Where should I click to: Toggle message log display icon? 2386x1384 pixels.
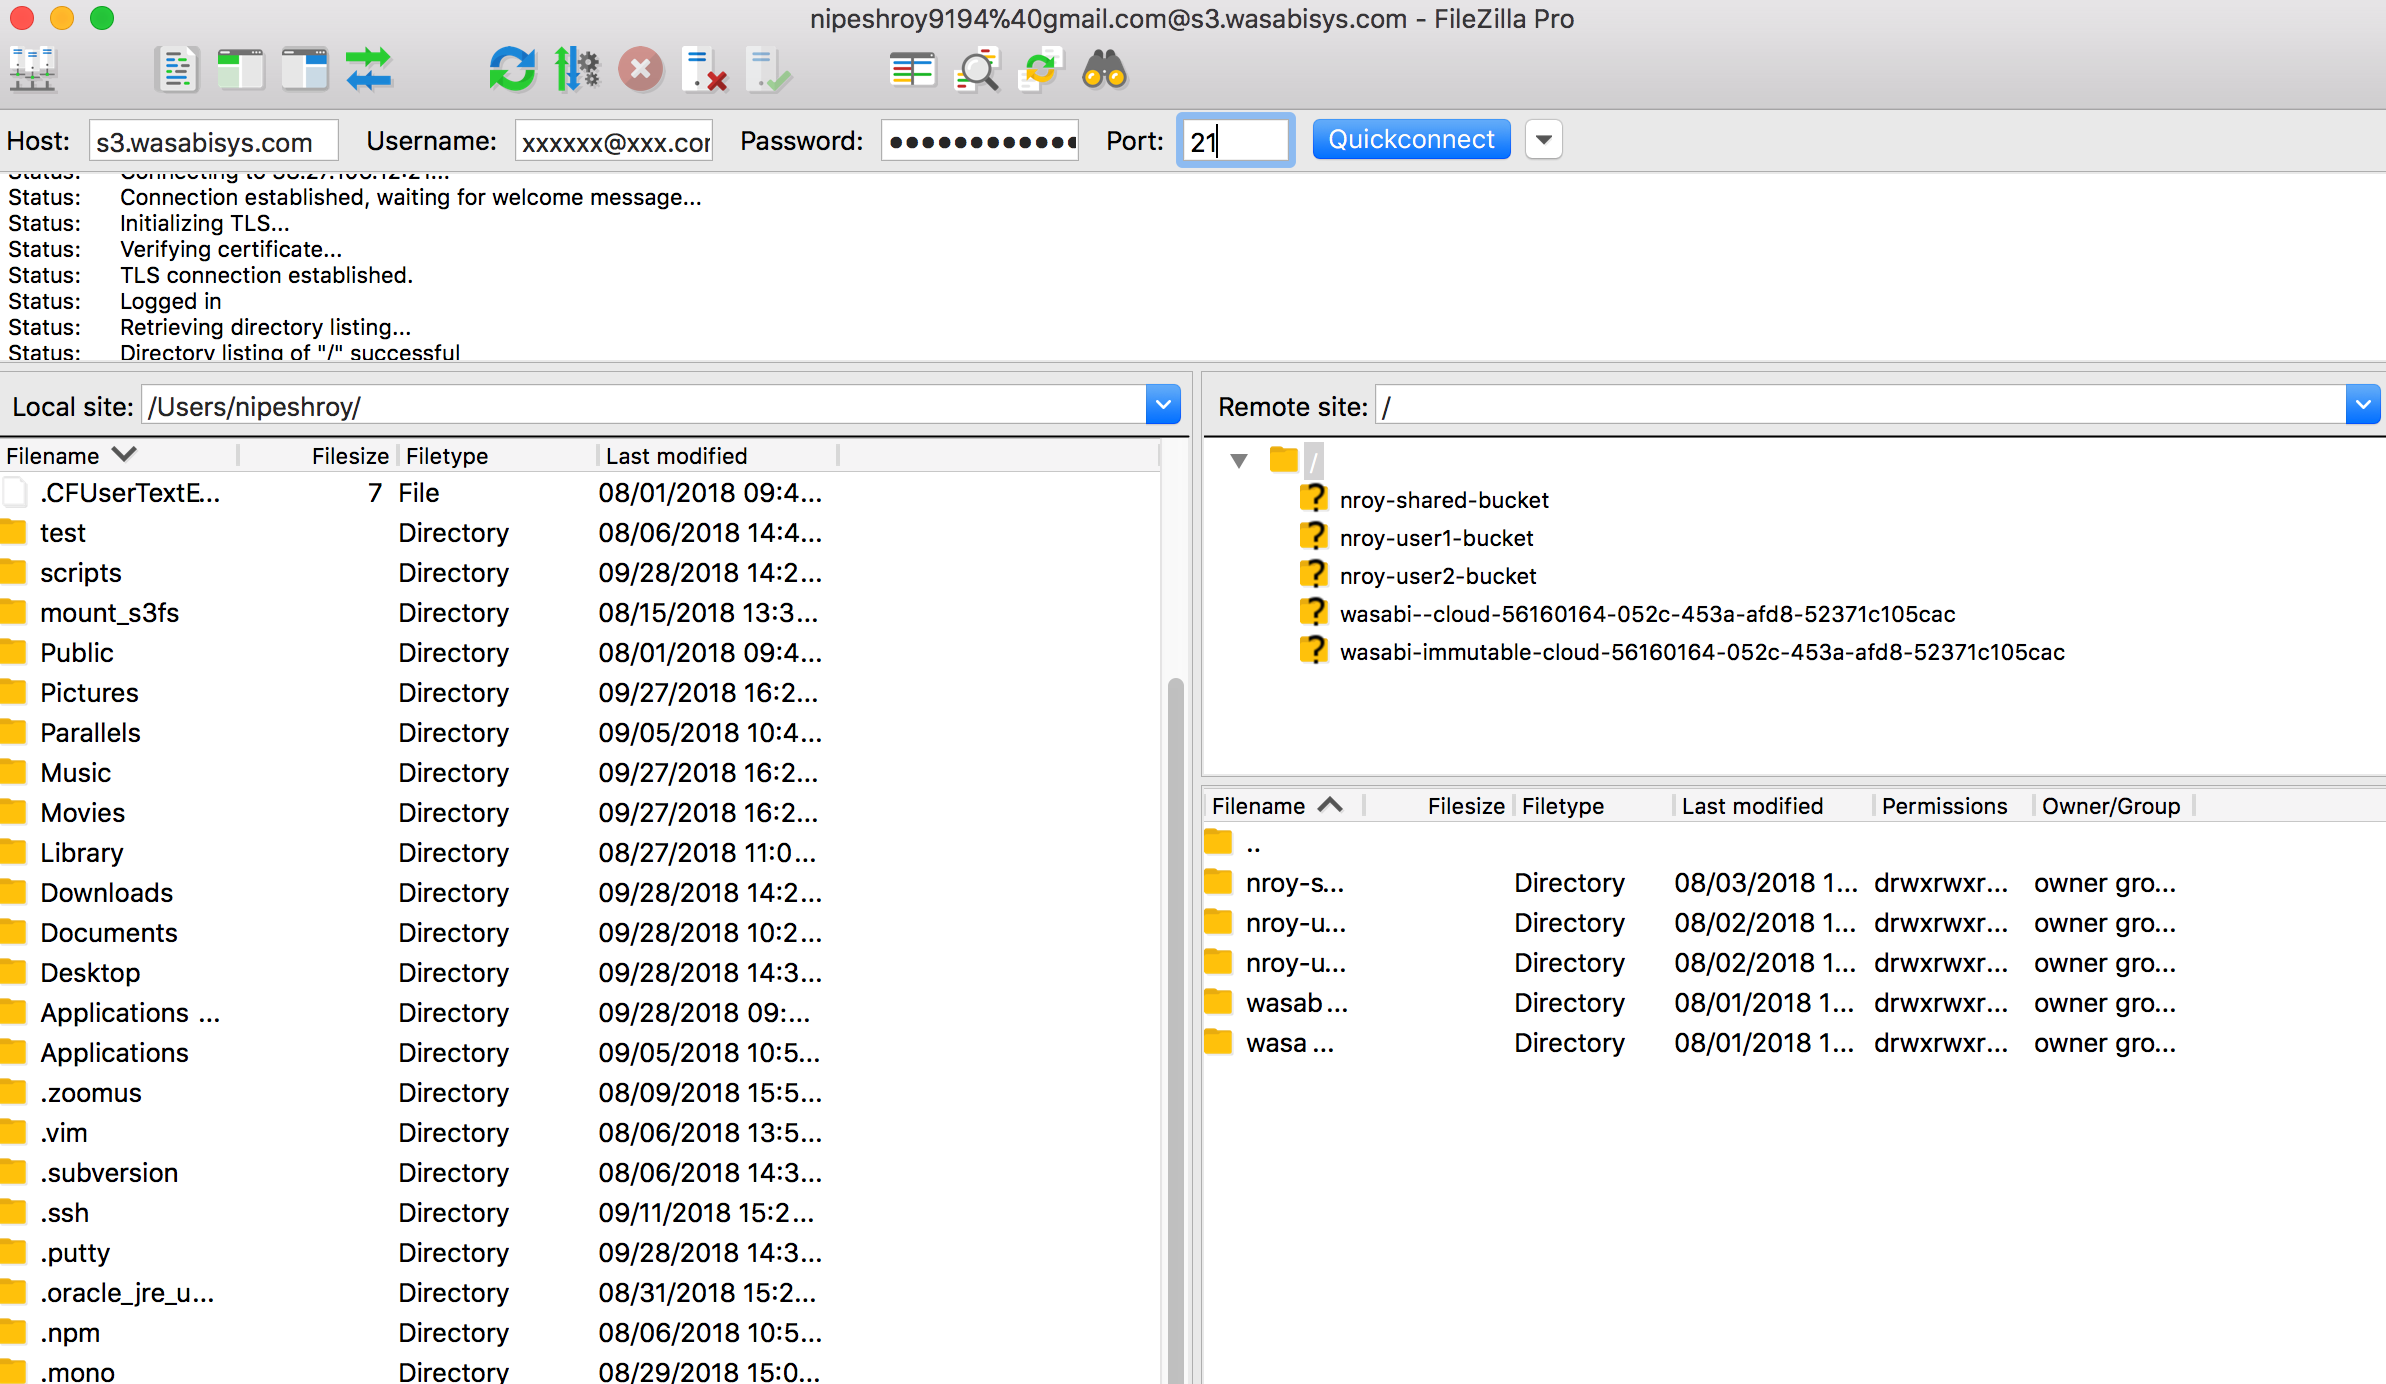coord(177,70)
